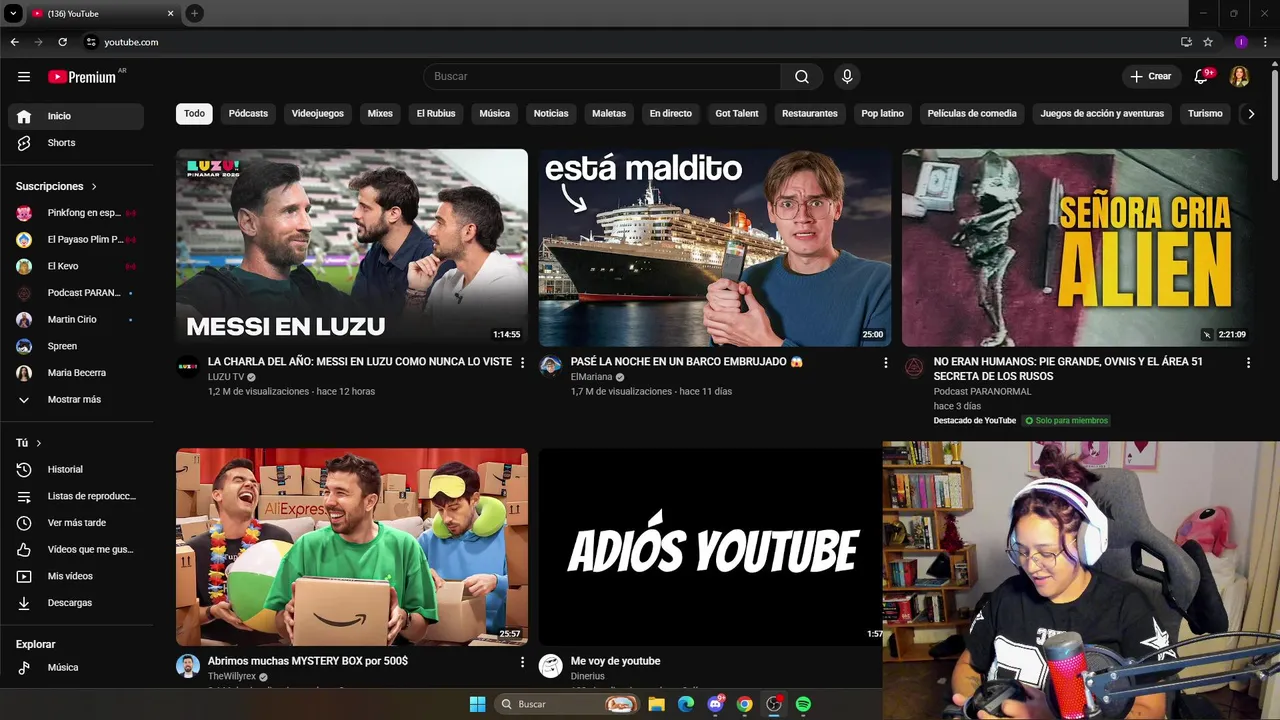
Task: Open the notifications bell
Action: point(1203,76)
